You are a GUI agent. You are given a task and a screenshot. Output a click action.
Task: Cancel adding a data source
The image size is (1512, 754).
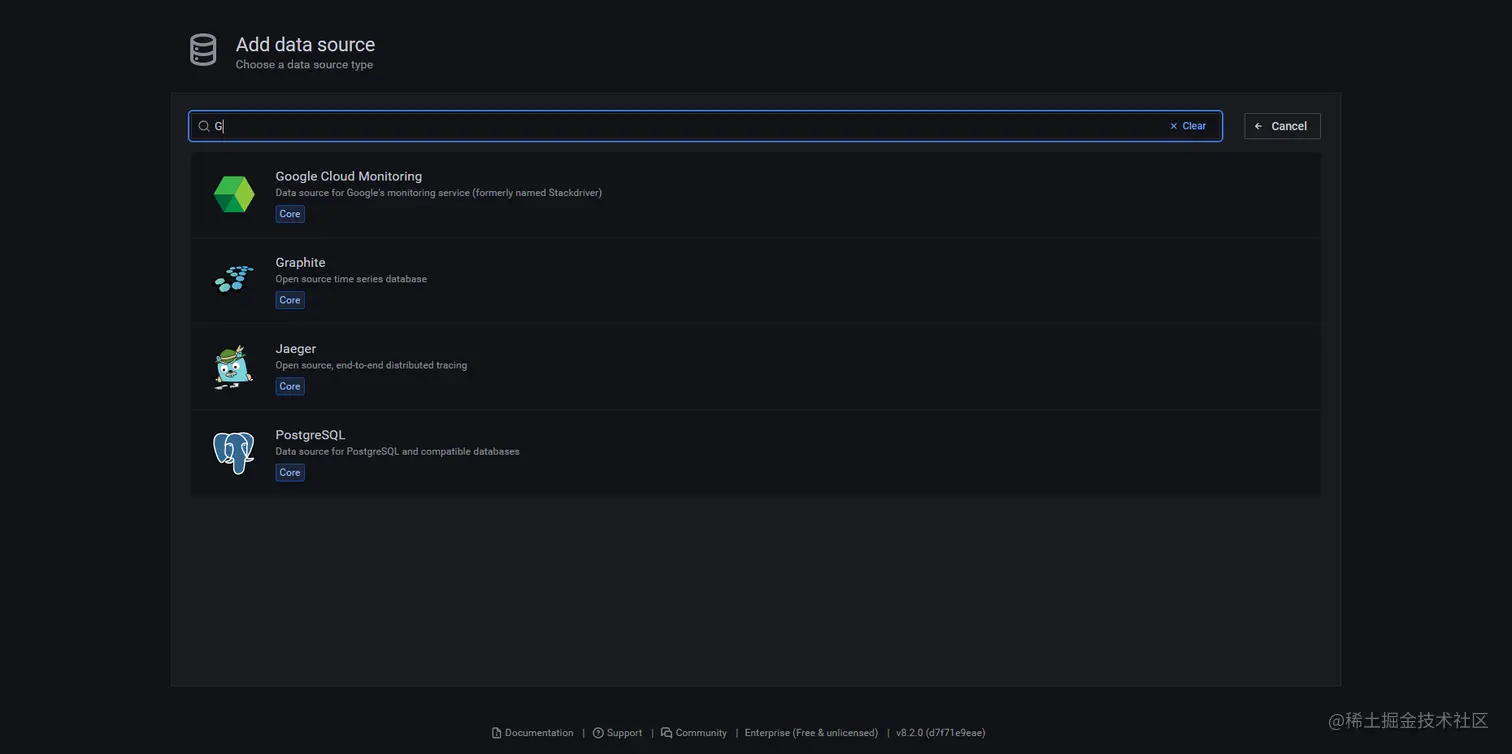pos(1282,126)
